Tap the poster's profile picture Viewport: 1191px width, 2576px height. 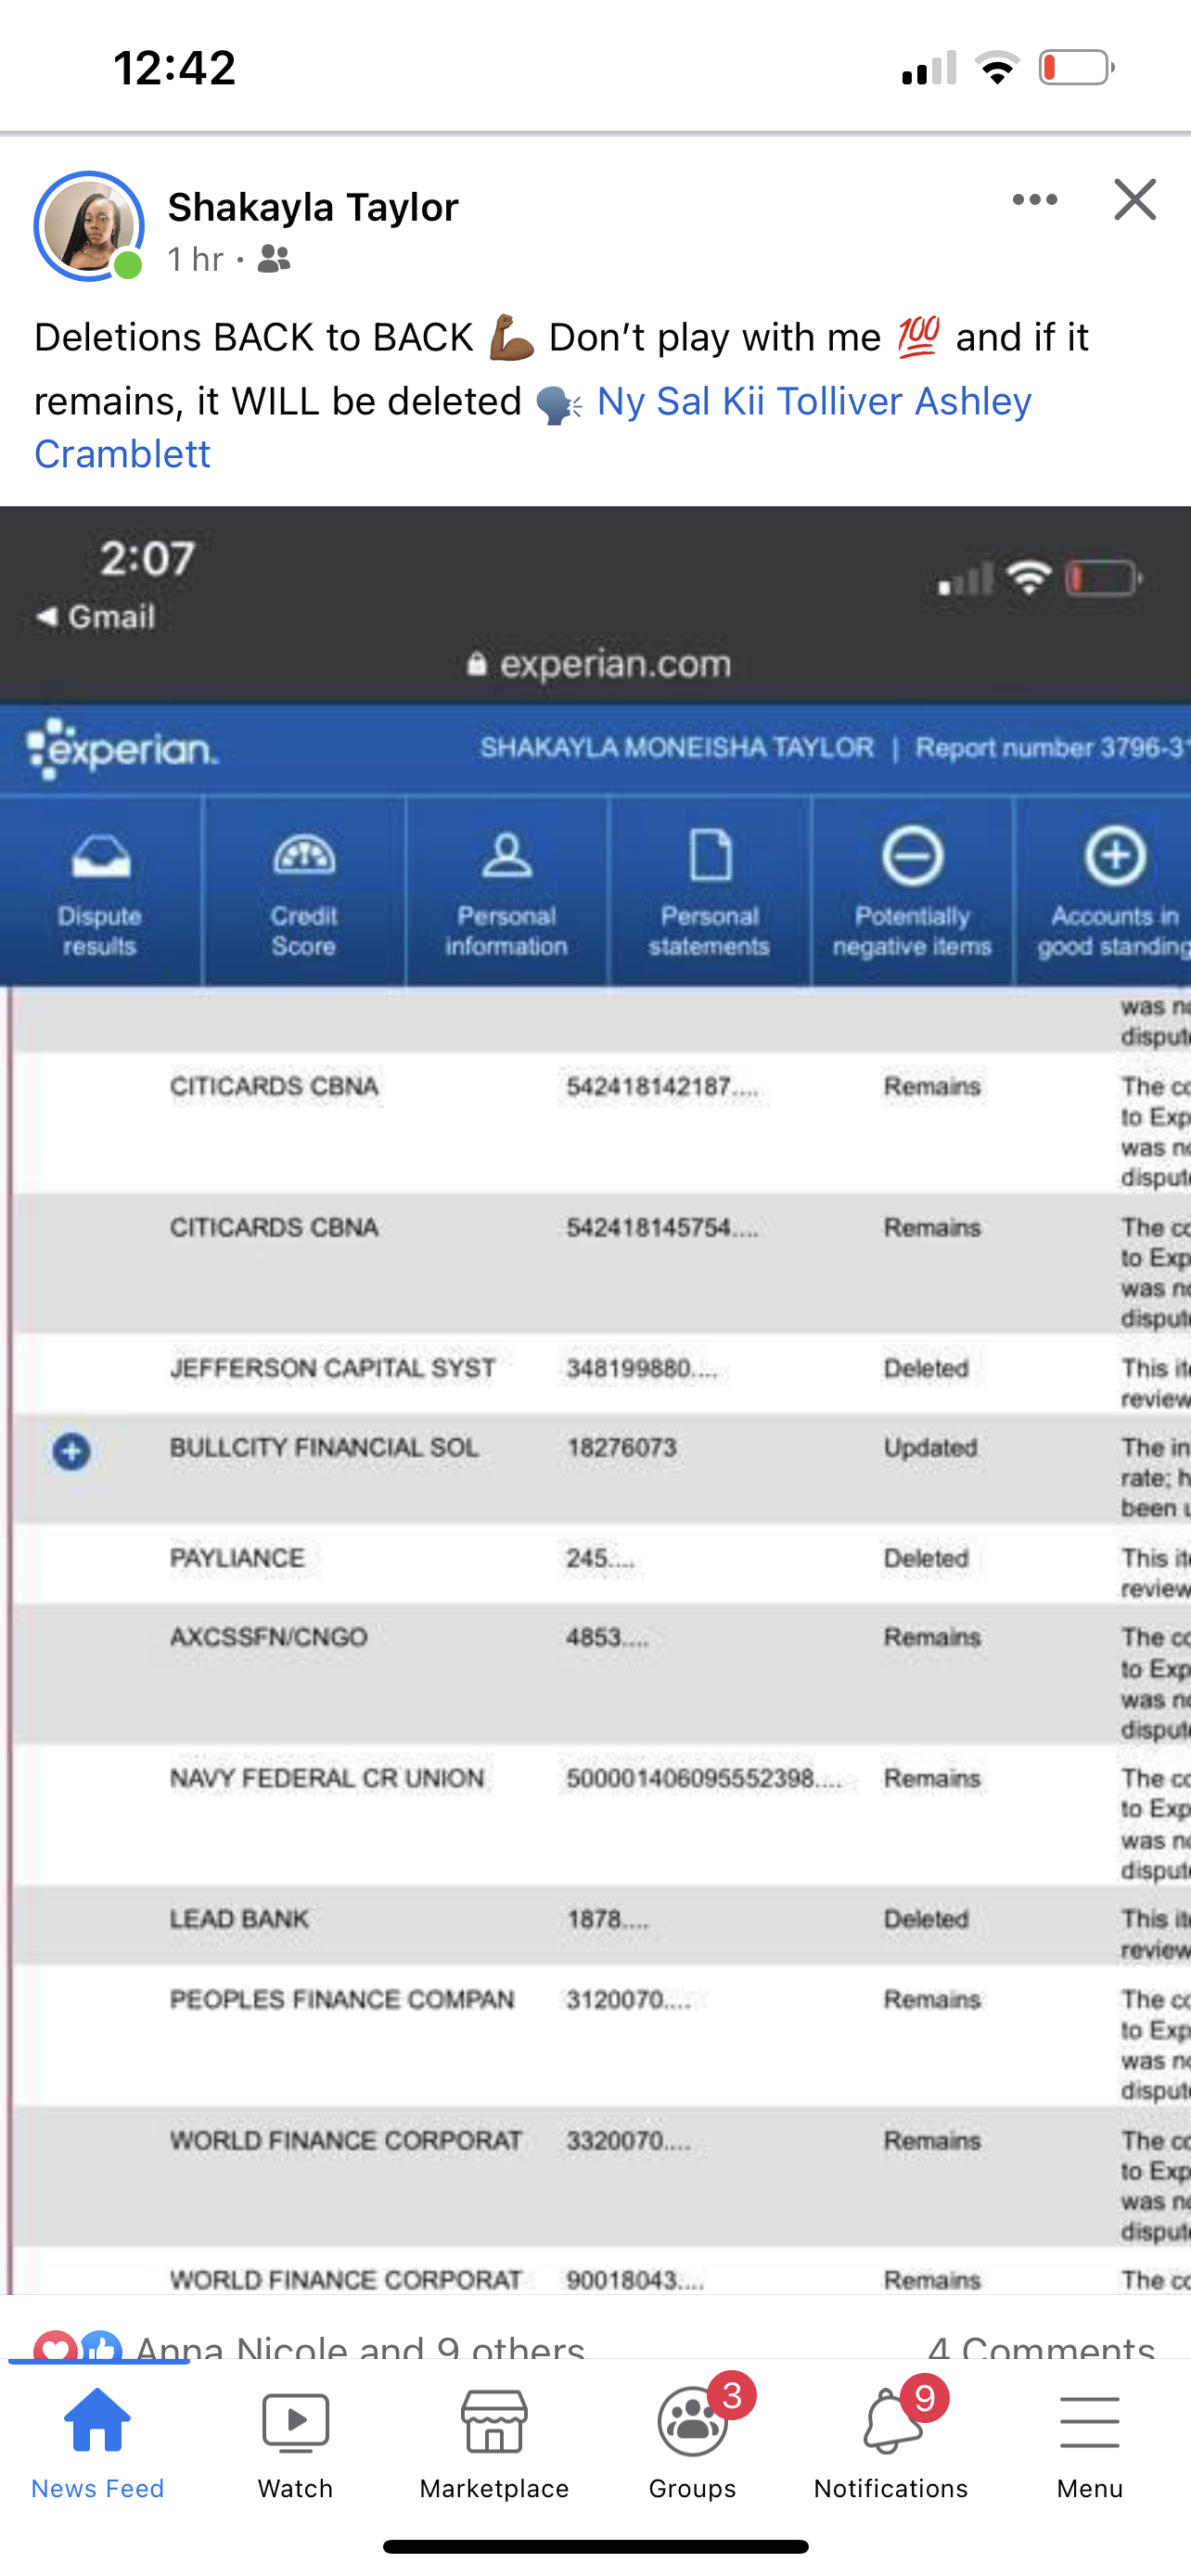pos(89,227)
